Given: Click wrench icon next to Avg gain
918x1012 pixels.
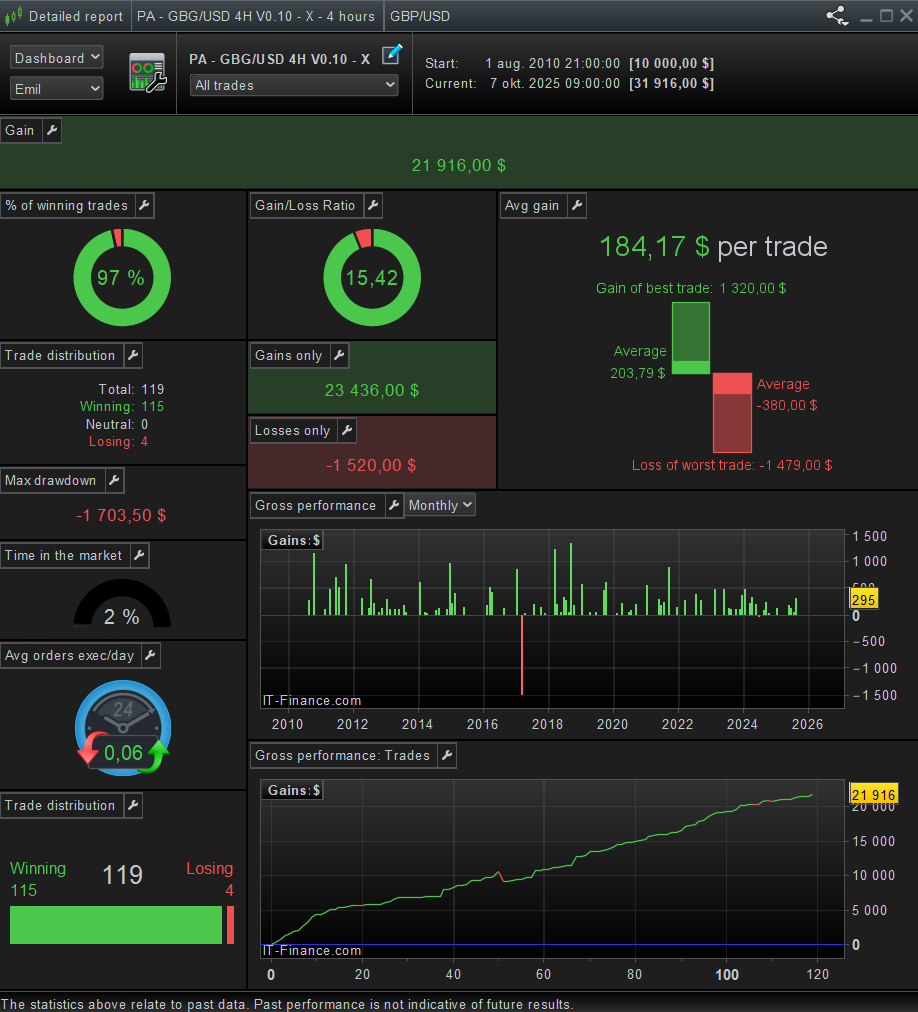Looking at the screenshot, I should click(576, 206).
